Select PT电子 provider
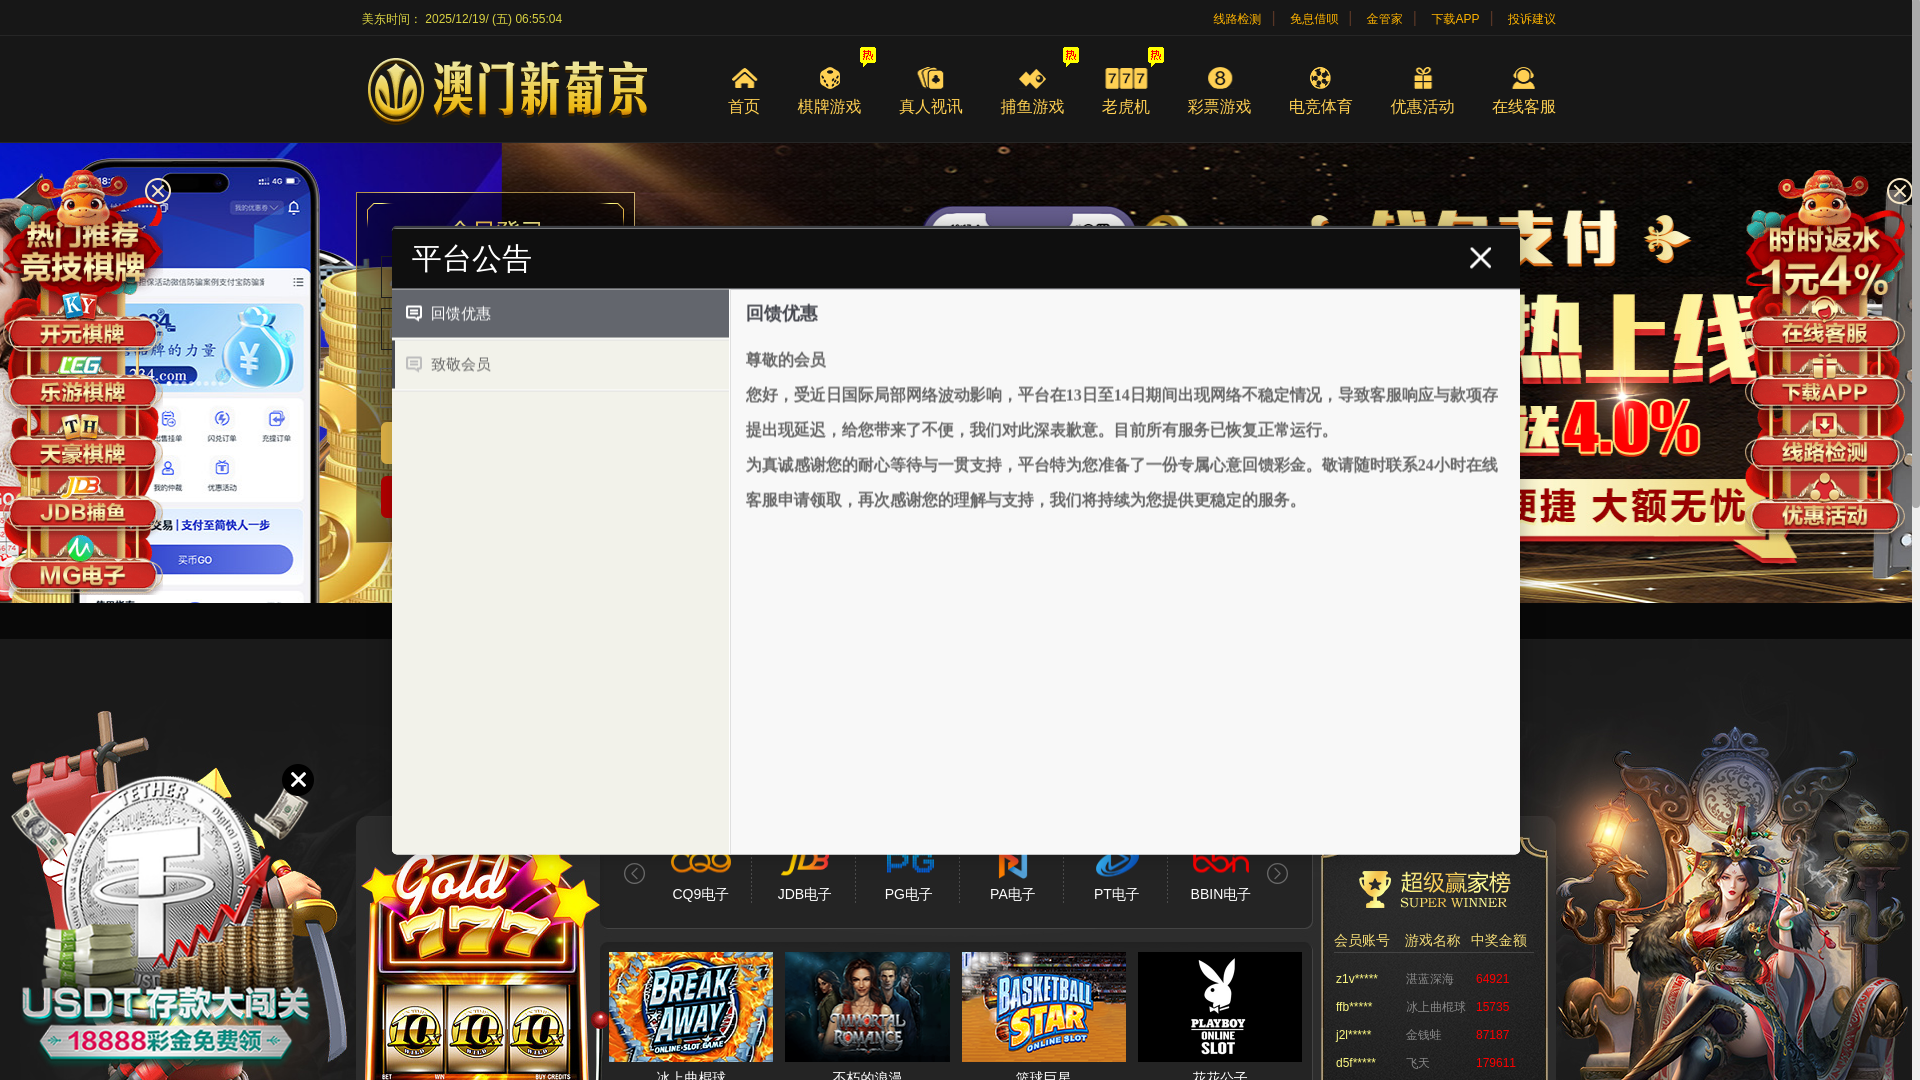Image resolution: width=1920 pixels, height=1080 pixels. [1116, 878]
